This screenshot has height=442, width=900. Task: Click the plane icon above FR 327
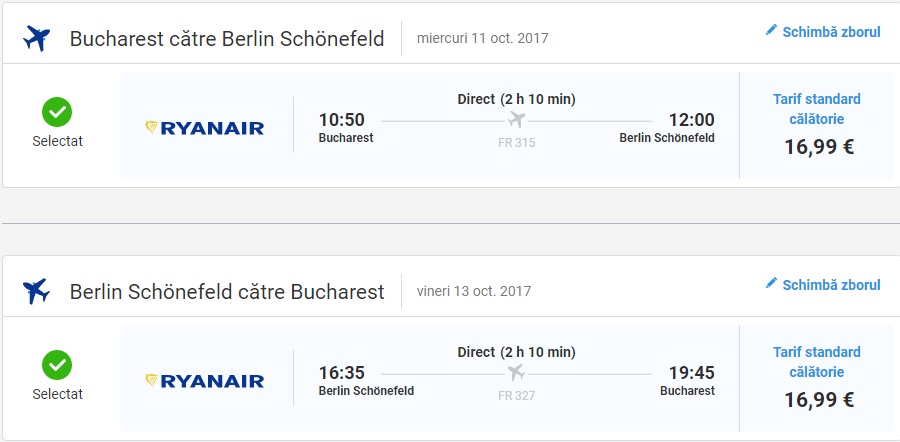516,374
